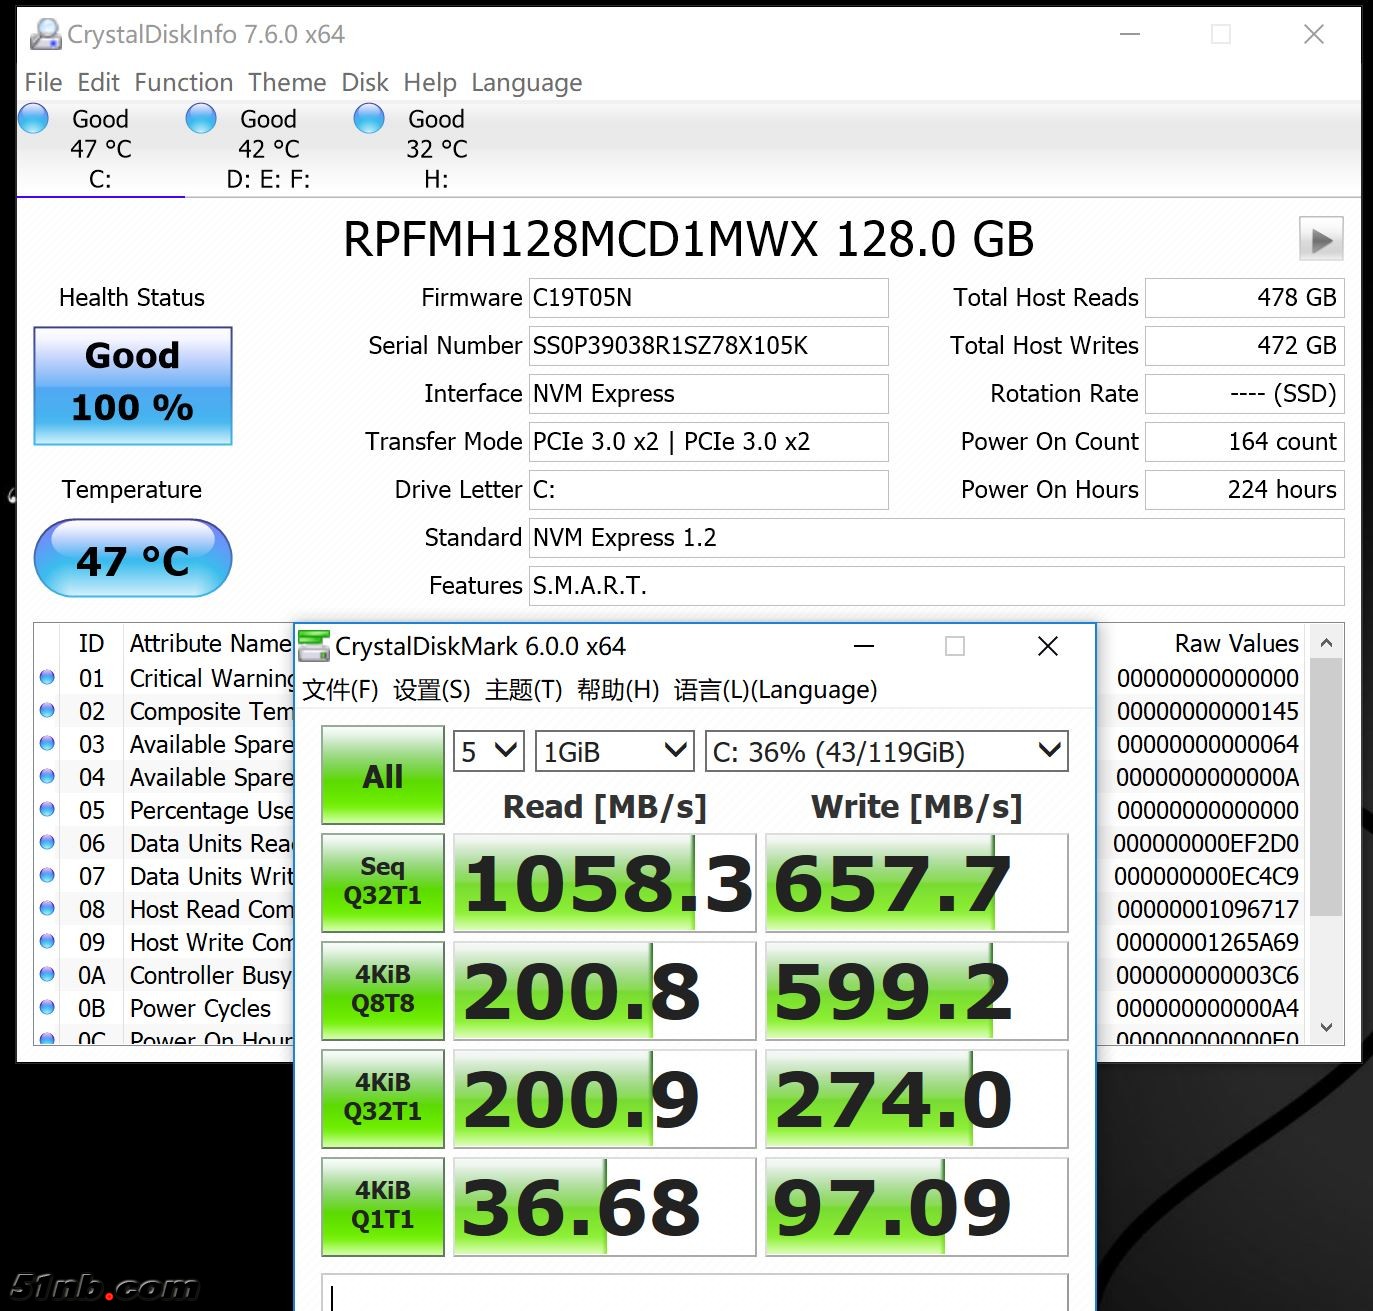Click status dot for Critical Warning row

tap(47, 678)
